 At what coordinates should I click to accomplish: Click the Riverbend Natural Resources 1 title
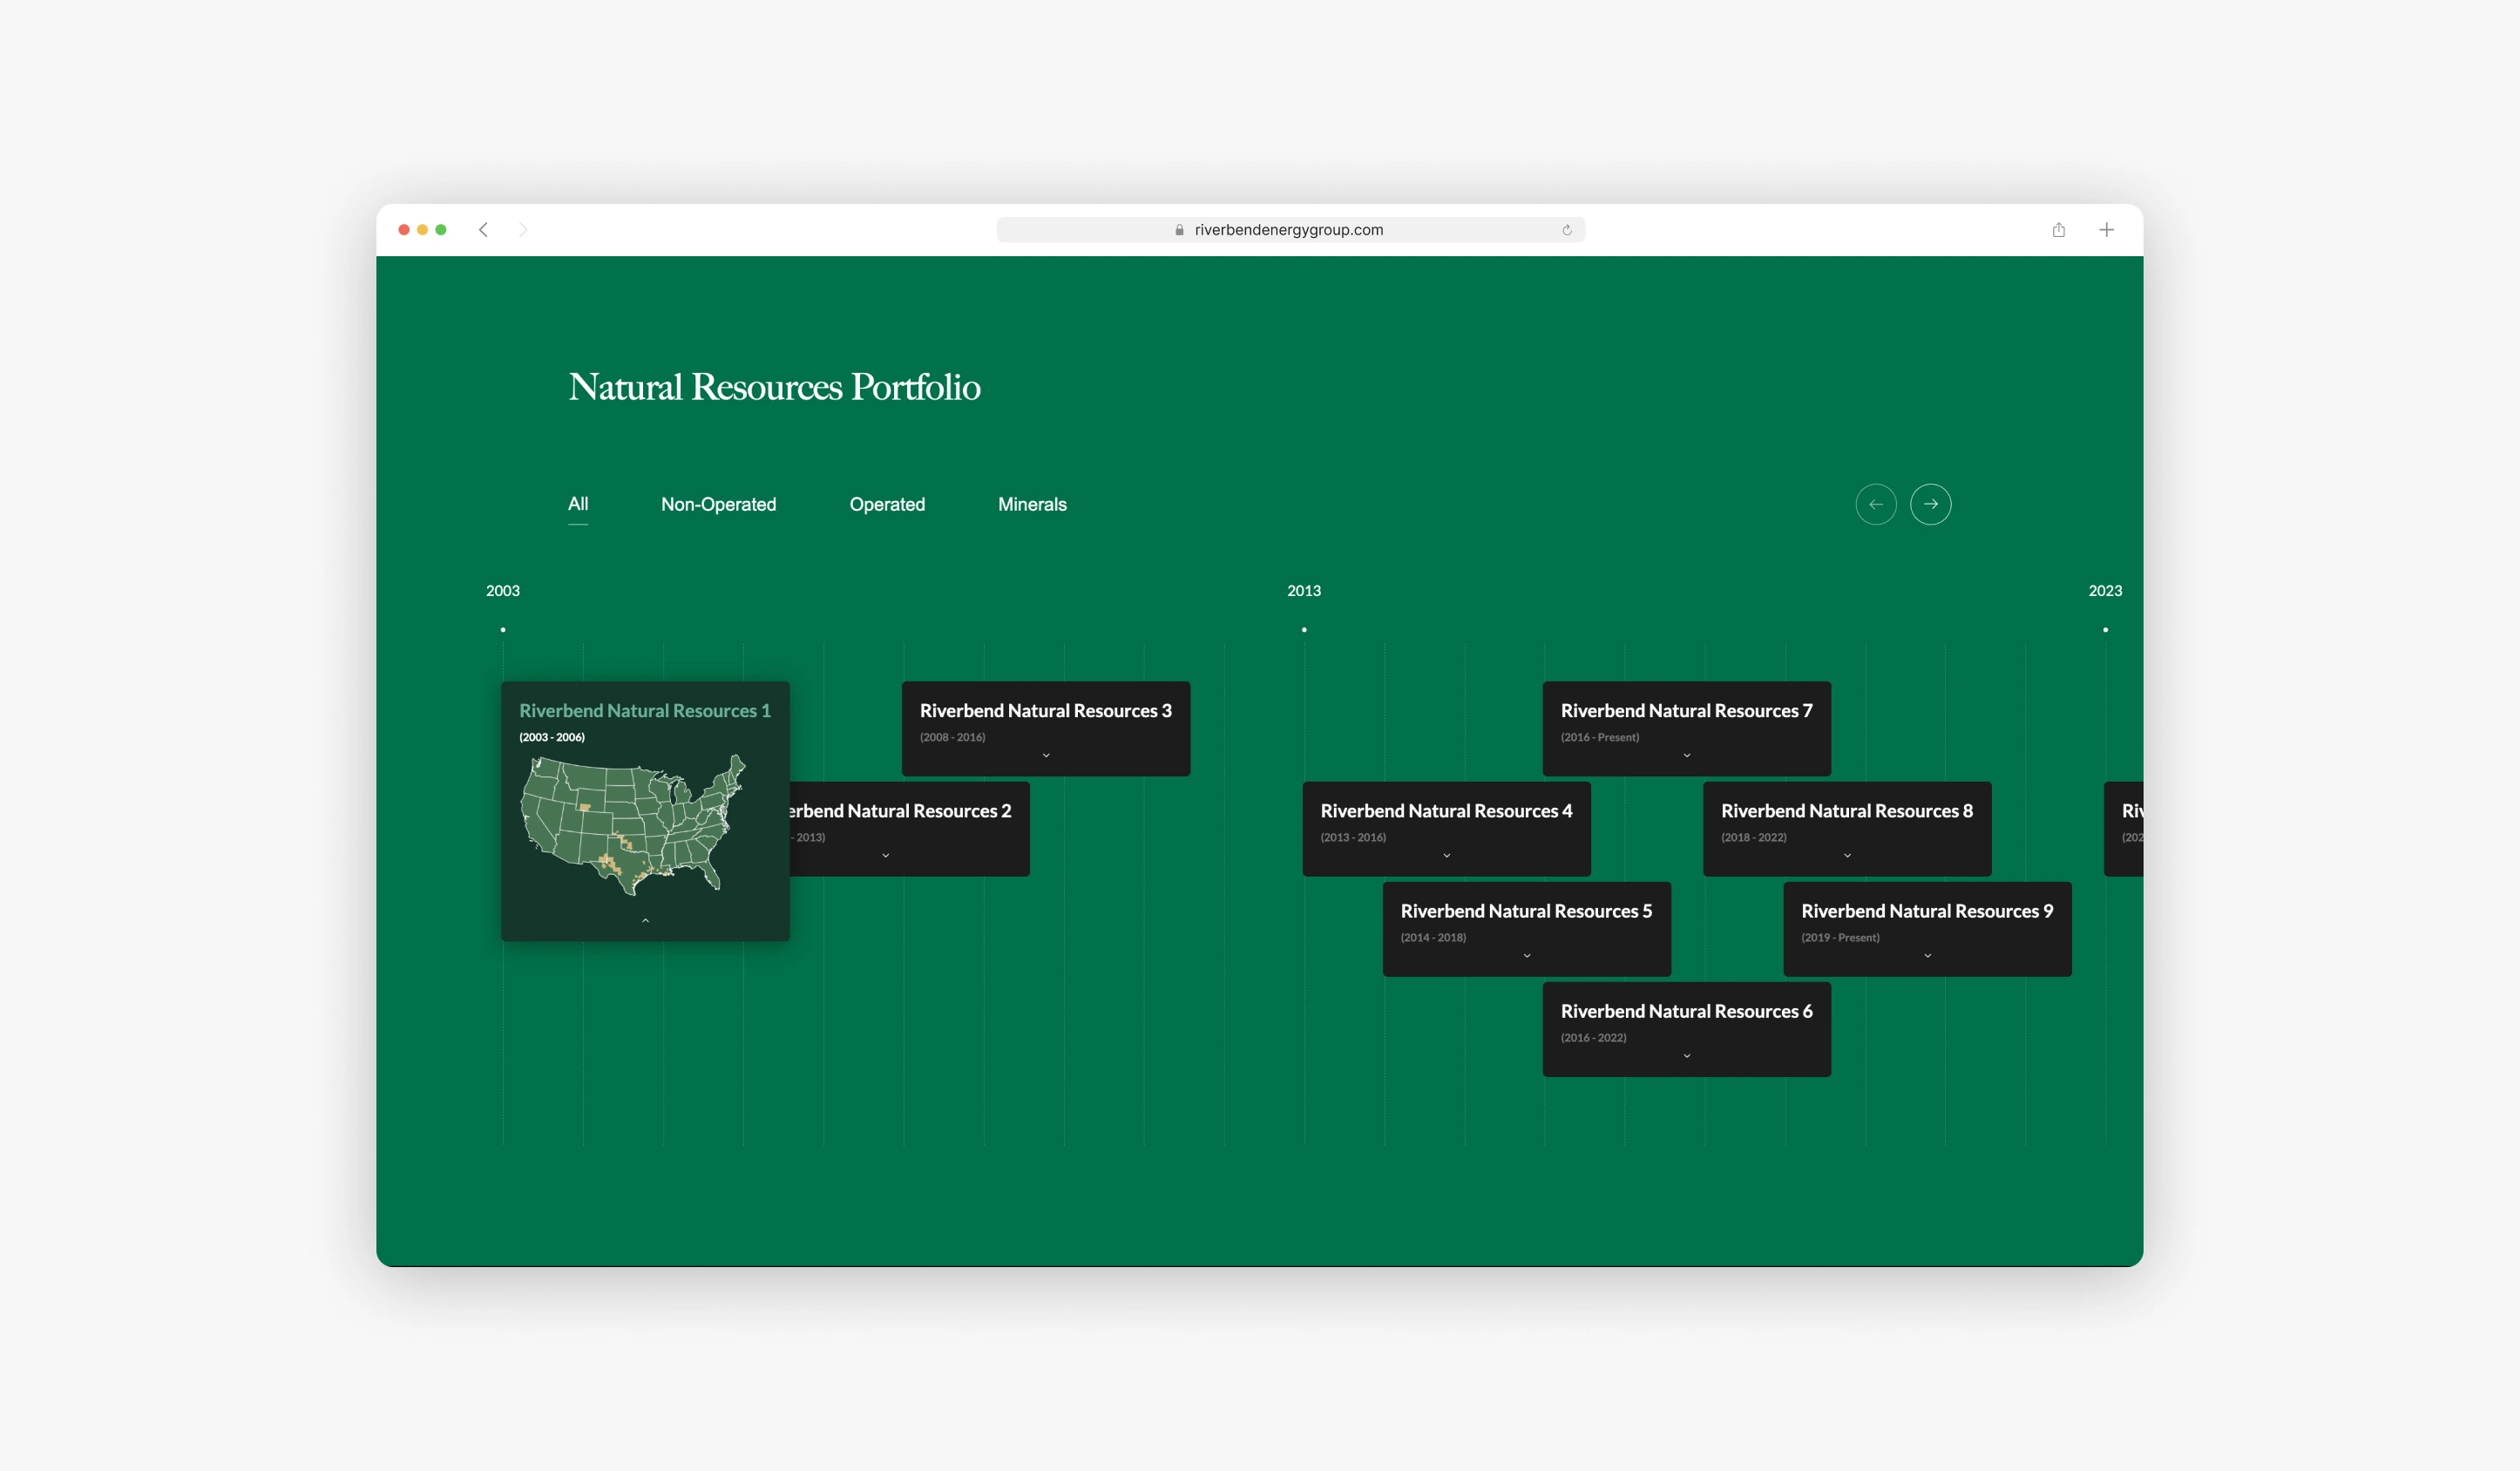(x=645, y=711)
